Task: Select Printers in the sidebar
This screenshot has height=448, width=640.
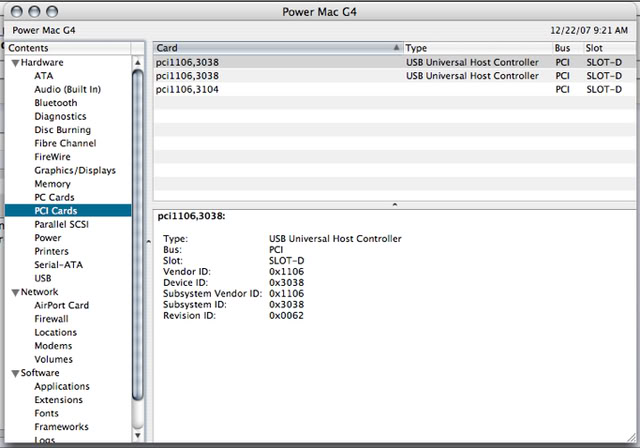Action: tap(51, 251)
